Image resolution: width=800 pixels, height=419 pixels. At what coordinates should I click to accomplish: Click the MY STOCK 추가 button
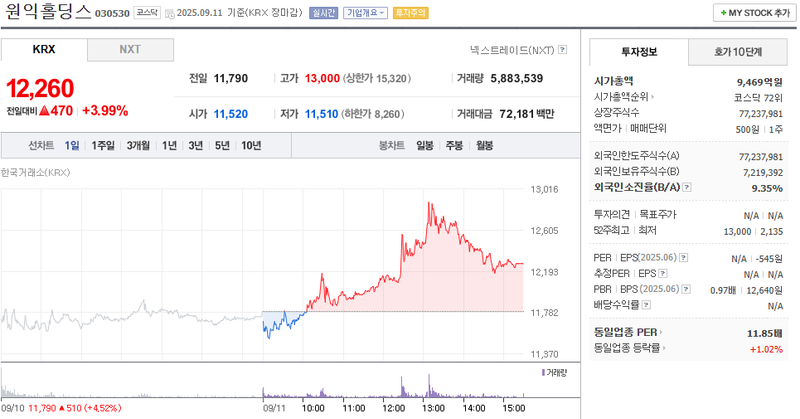(x=755, y=13)
